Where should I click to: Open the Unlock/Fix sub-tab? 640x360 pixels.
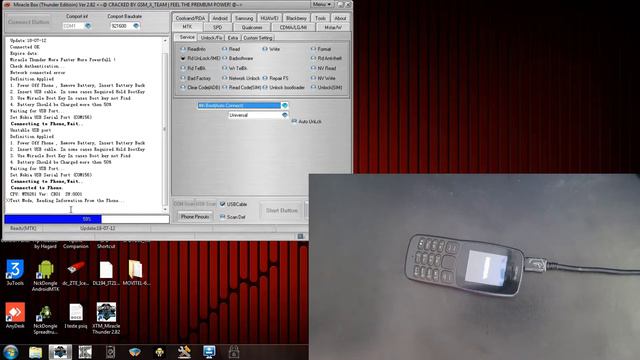coord(211,38)
